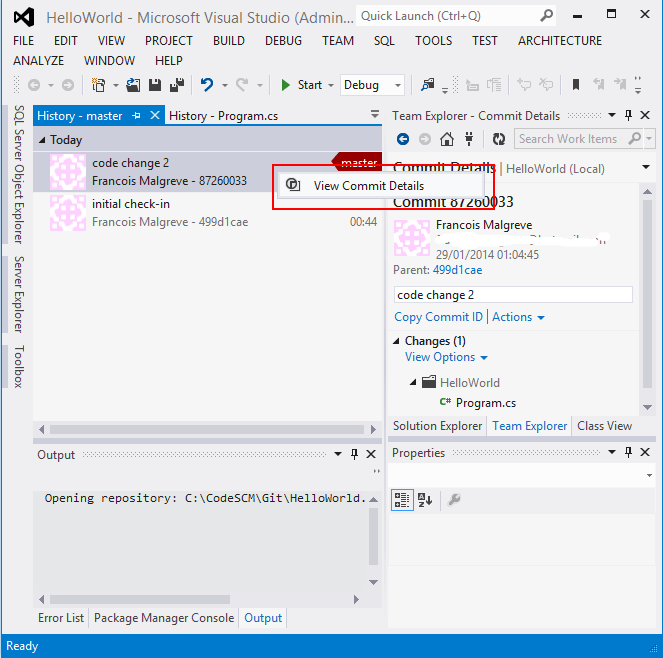Close the History - master tab
663x658 pixels.
point(155,115)
